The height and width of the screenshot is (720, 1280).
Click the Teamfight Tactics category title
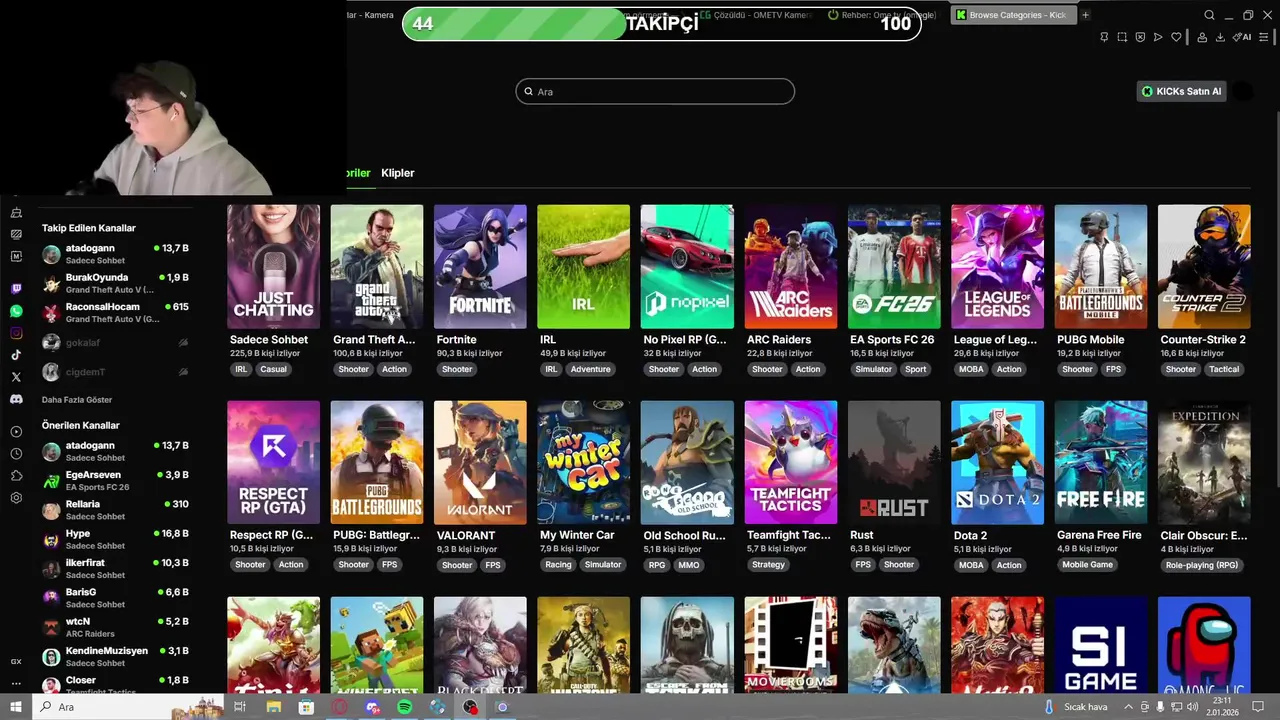[x=789, y=535]
